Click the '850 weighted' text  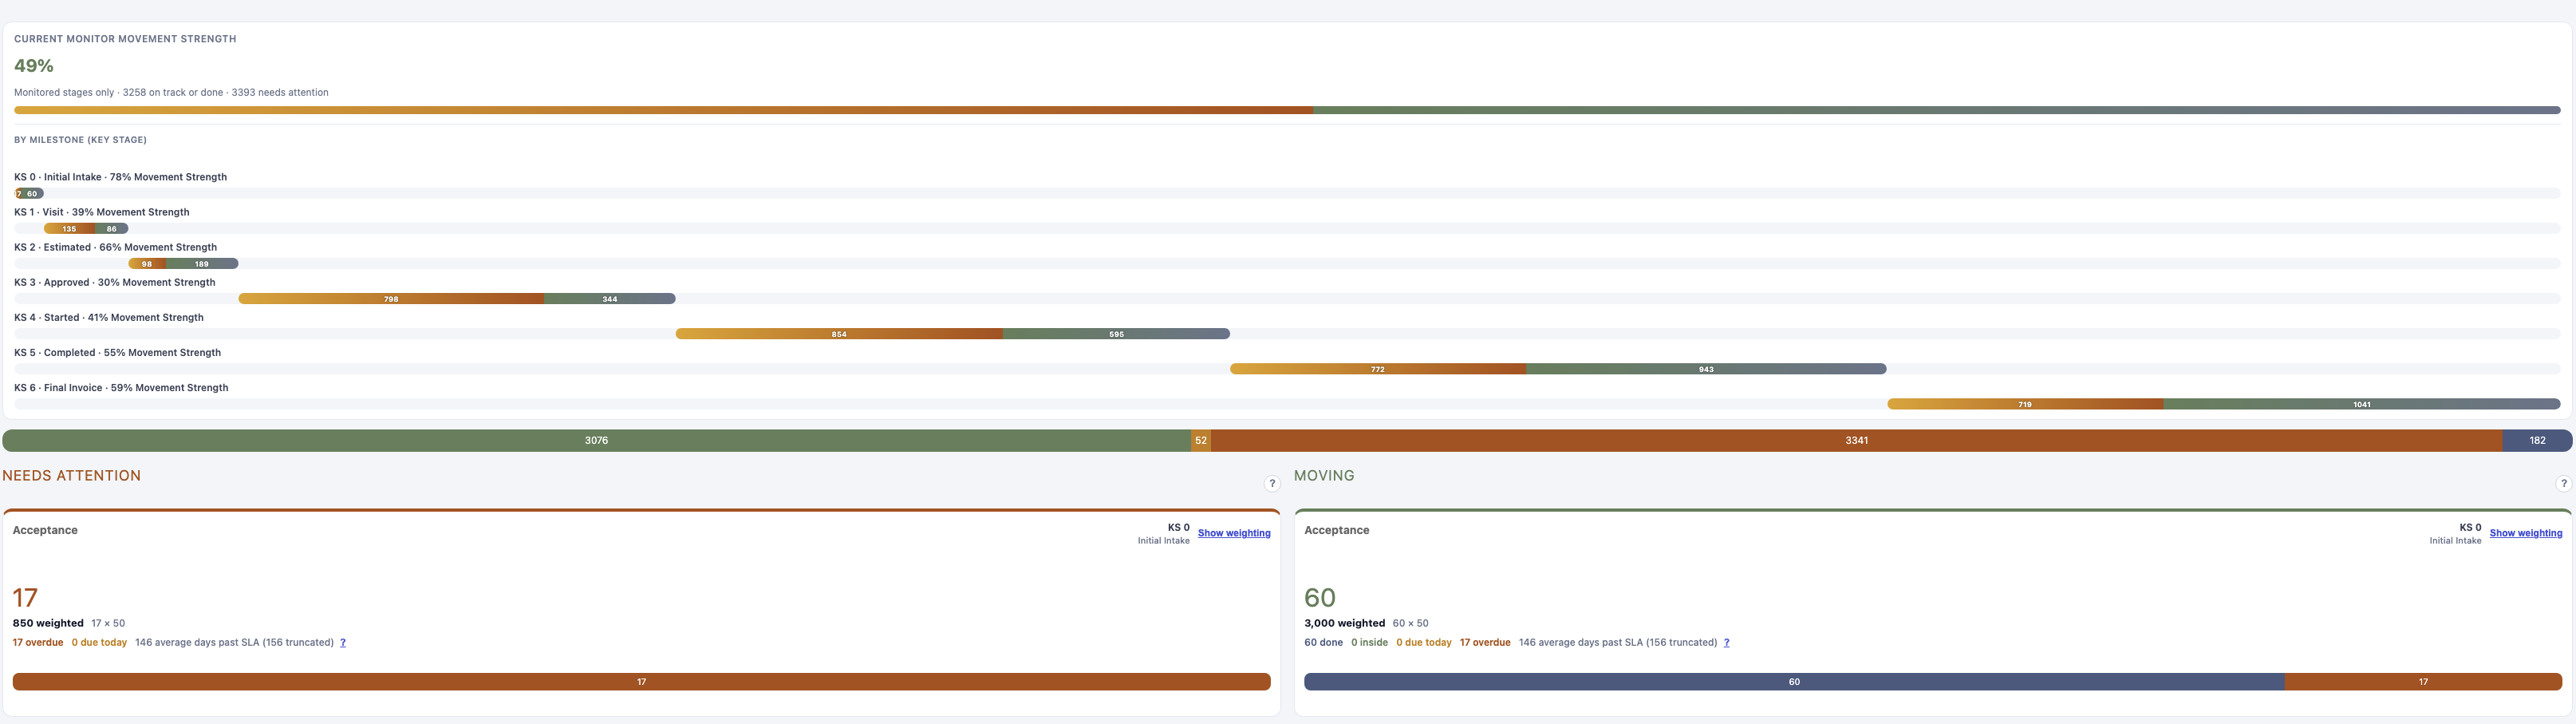pyautogui.click(x=48, y=623)
